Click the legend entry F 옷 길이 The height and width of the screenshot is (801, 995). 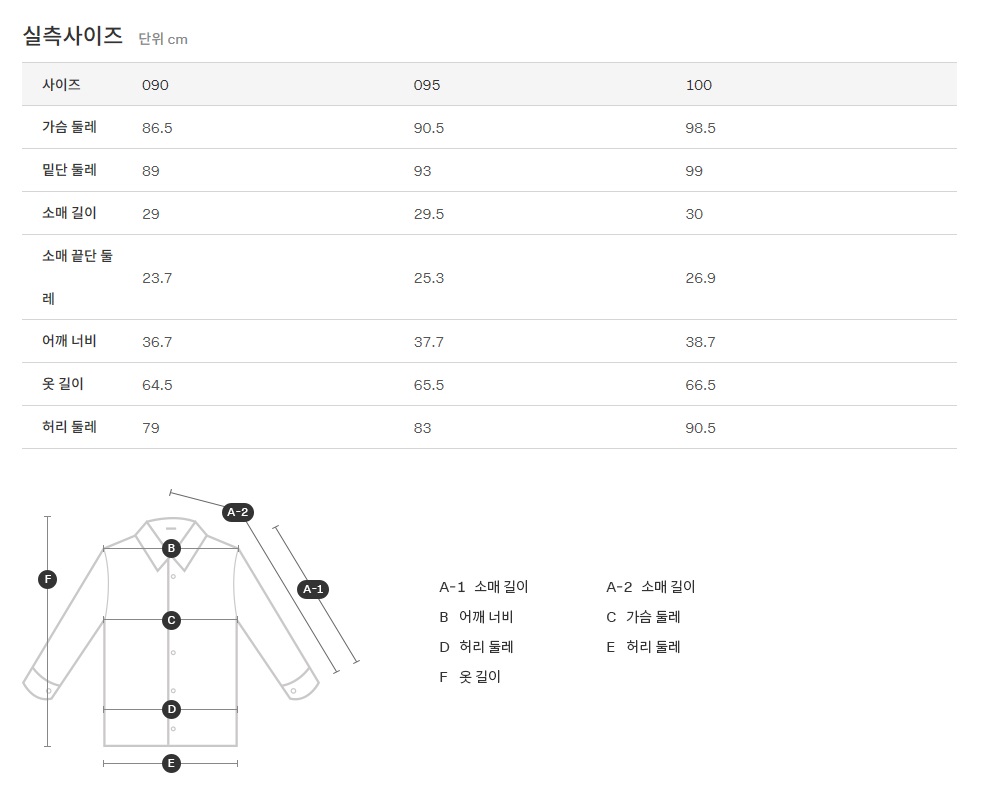pyautogui.click(x=470, y=677)
